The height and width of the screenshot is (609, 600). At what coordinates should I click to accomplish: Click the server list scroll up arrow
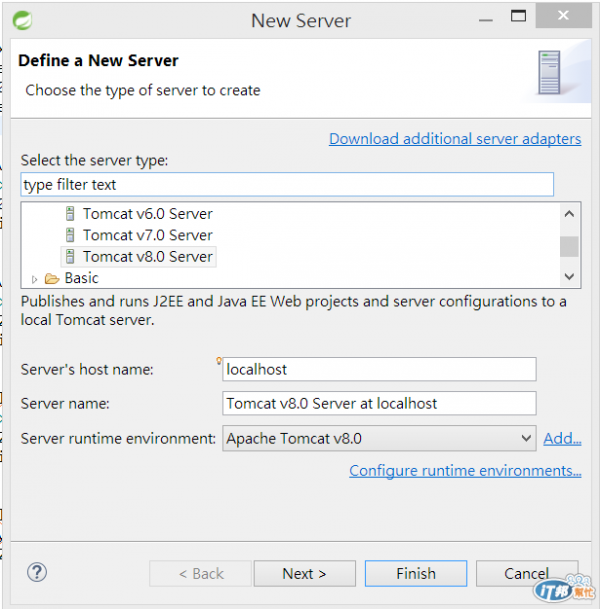(x=569, y=214)
